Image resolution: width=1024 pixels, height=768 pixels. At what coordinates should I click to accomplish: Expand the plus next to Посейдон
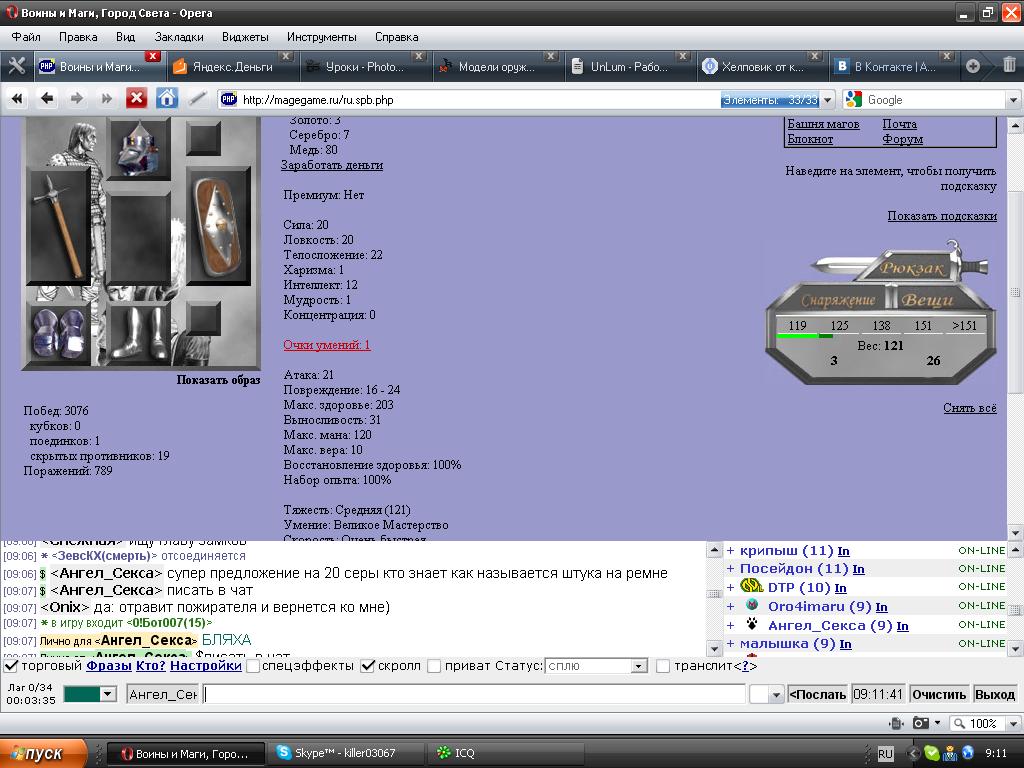[731, 569]
